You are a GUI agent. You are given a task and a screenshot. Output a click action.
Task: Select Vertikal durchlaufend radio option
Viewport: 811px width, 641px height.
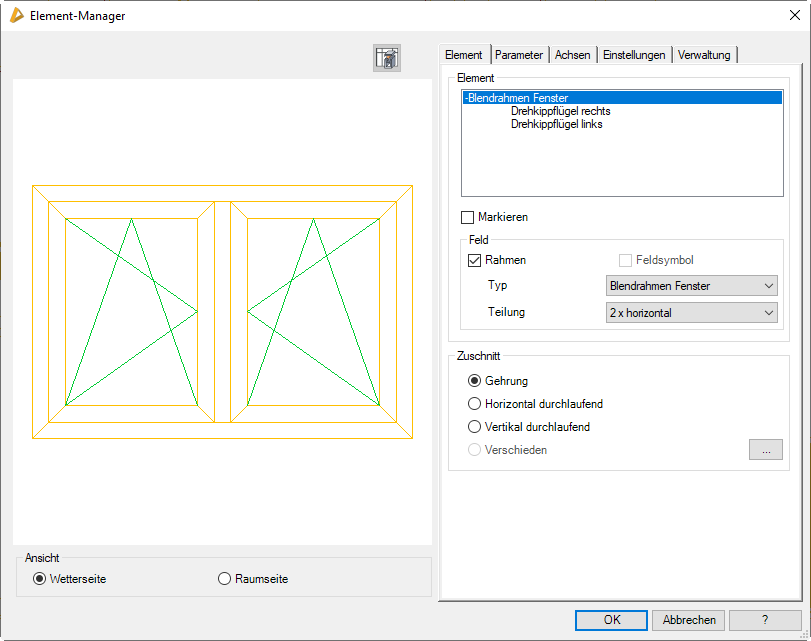[475, 427]
